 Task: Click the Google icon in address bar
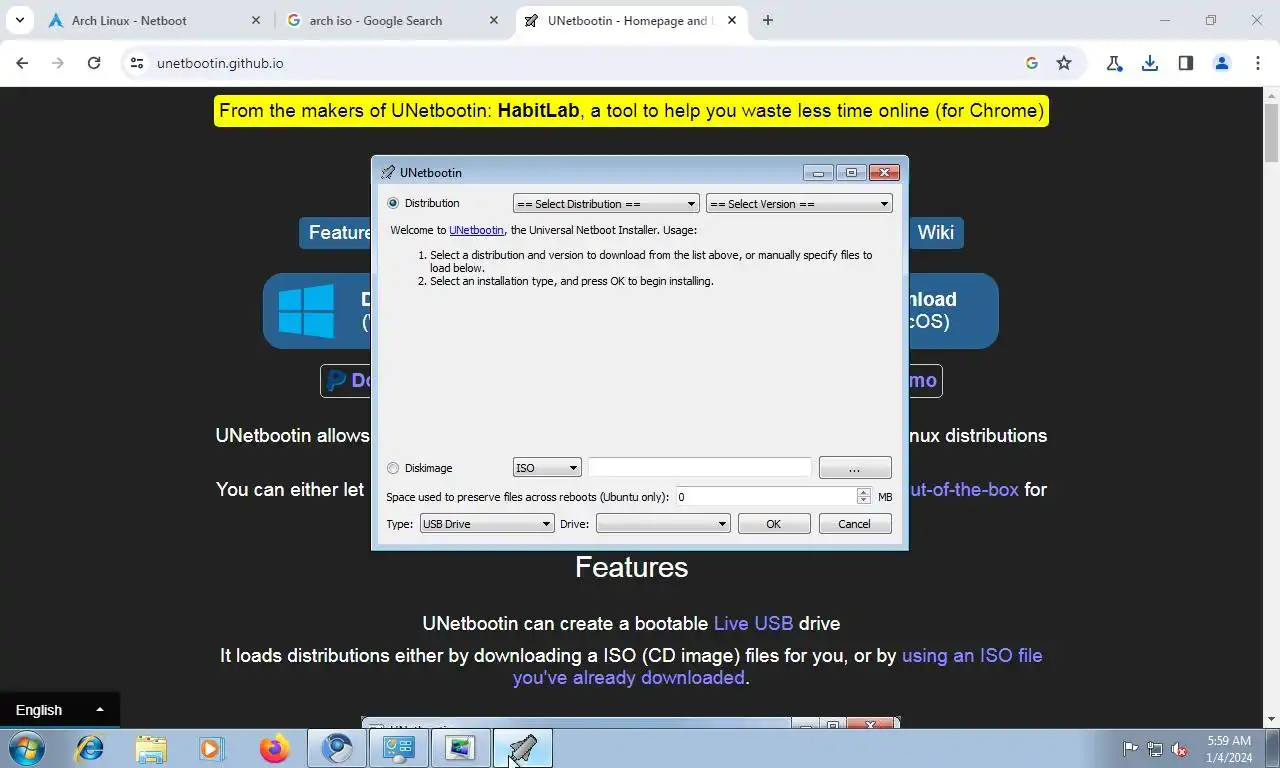(x=1032, y=63)
